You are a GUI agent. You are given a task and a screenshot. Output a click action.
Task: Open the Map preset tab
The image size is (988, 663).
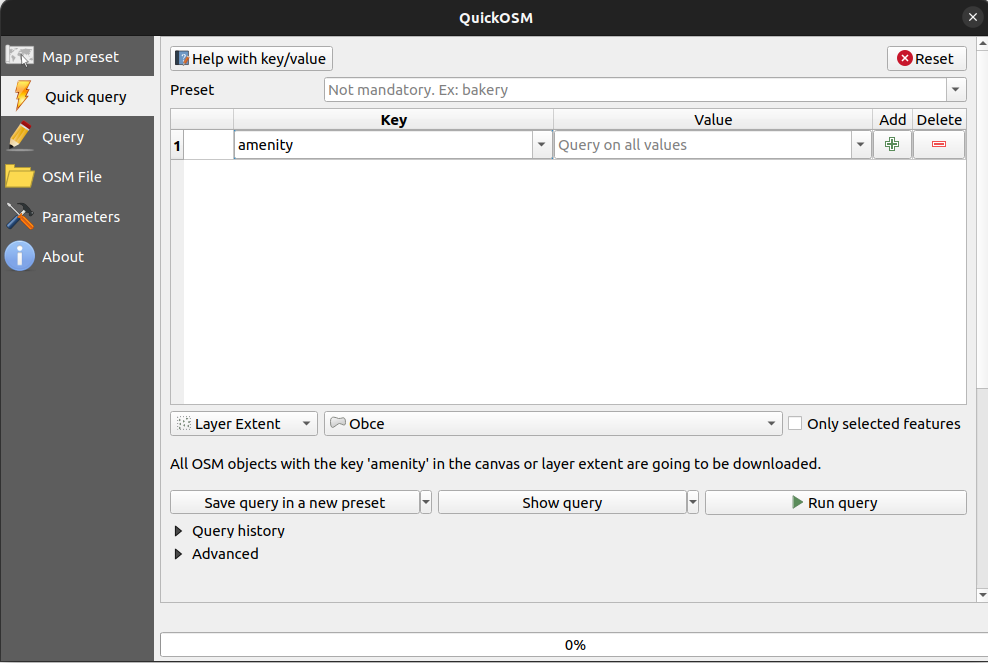[77, 57]
